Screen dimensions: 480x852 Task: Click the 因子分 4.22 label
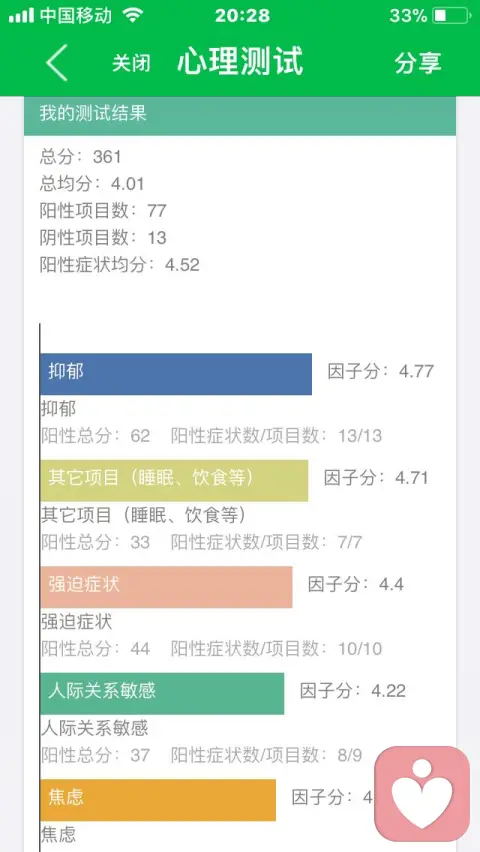(353, 691)
